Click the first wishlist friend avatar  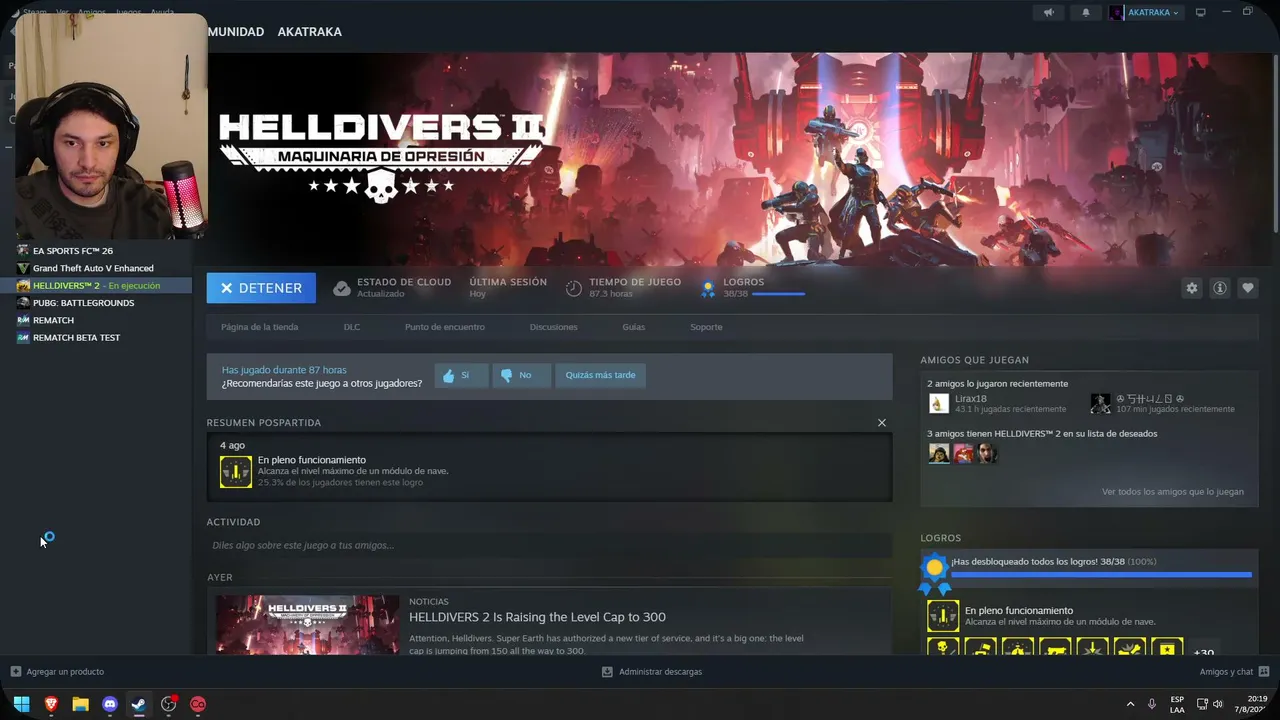[x=939, y=454]
